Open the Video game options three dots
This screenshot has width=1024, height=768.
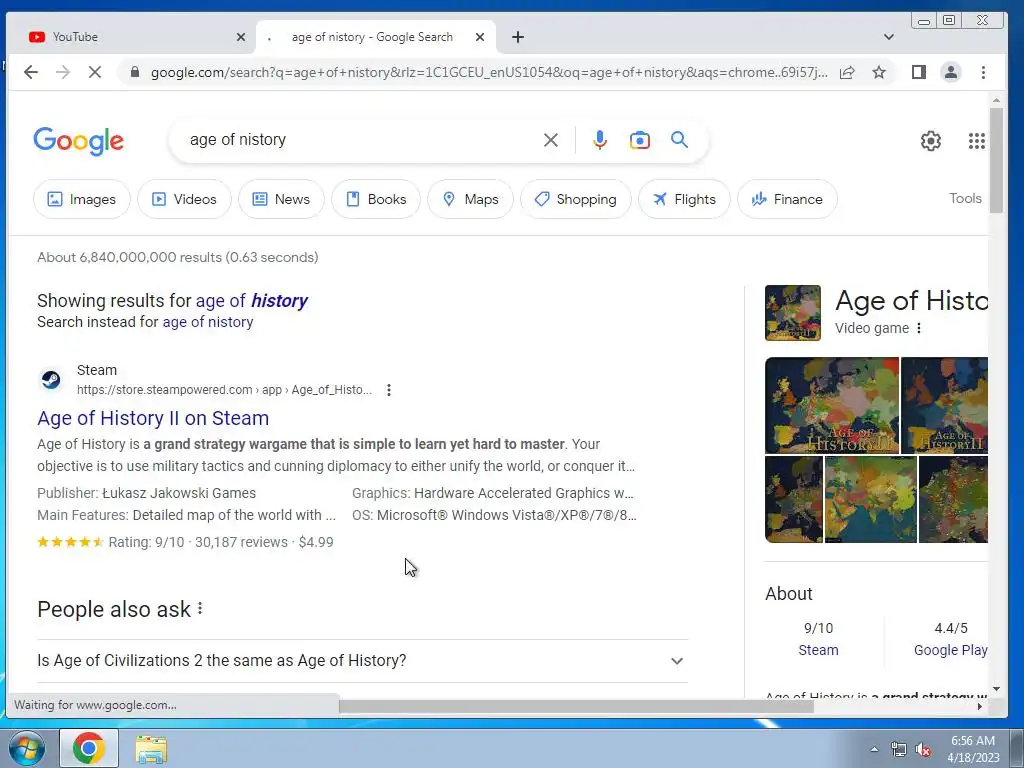coord(919,328)
